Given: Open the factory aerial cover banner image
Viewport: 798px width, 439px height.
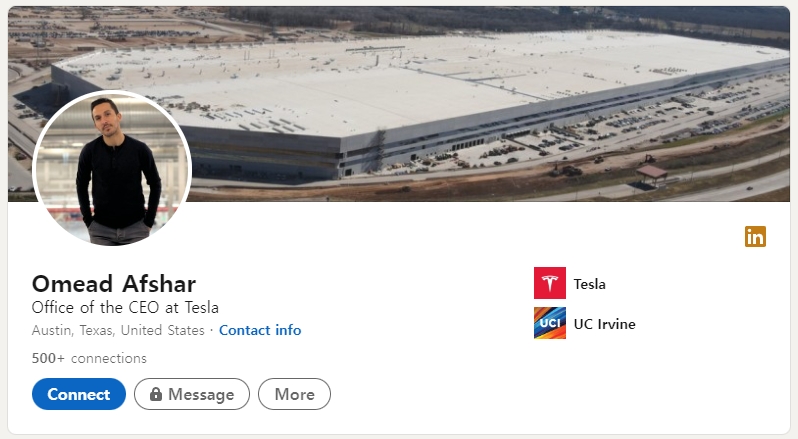Looking at the screenshot, I should 399,104.
